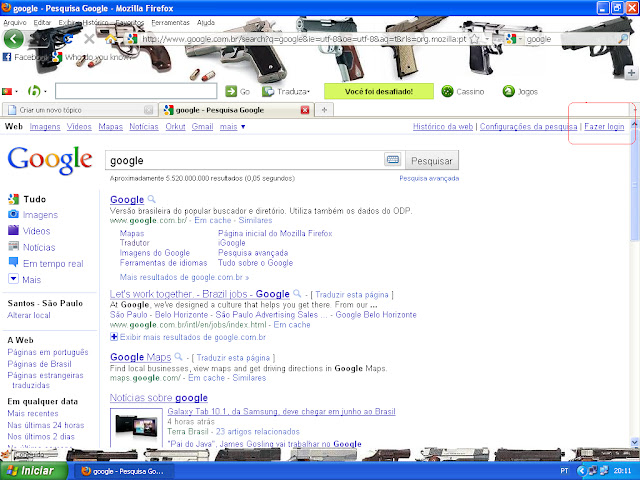Open 'Notícias sobre google' heading link

(x=159, y=398)
